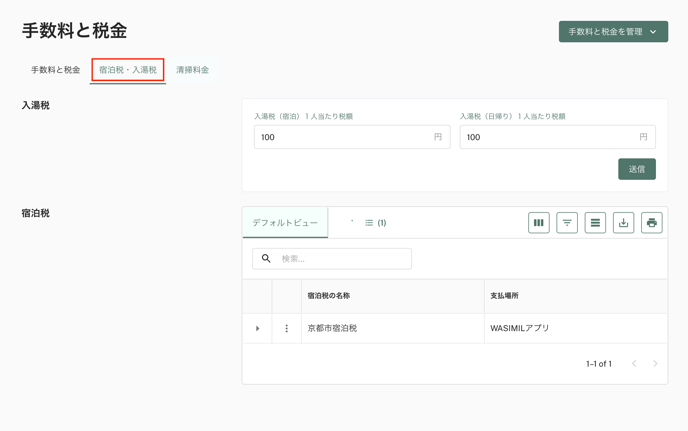This screenshot has height=431, width=688.
Task: Open the saved views list icon (1)
Action: (375, 223)
